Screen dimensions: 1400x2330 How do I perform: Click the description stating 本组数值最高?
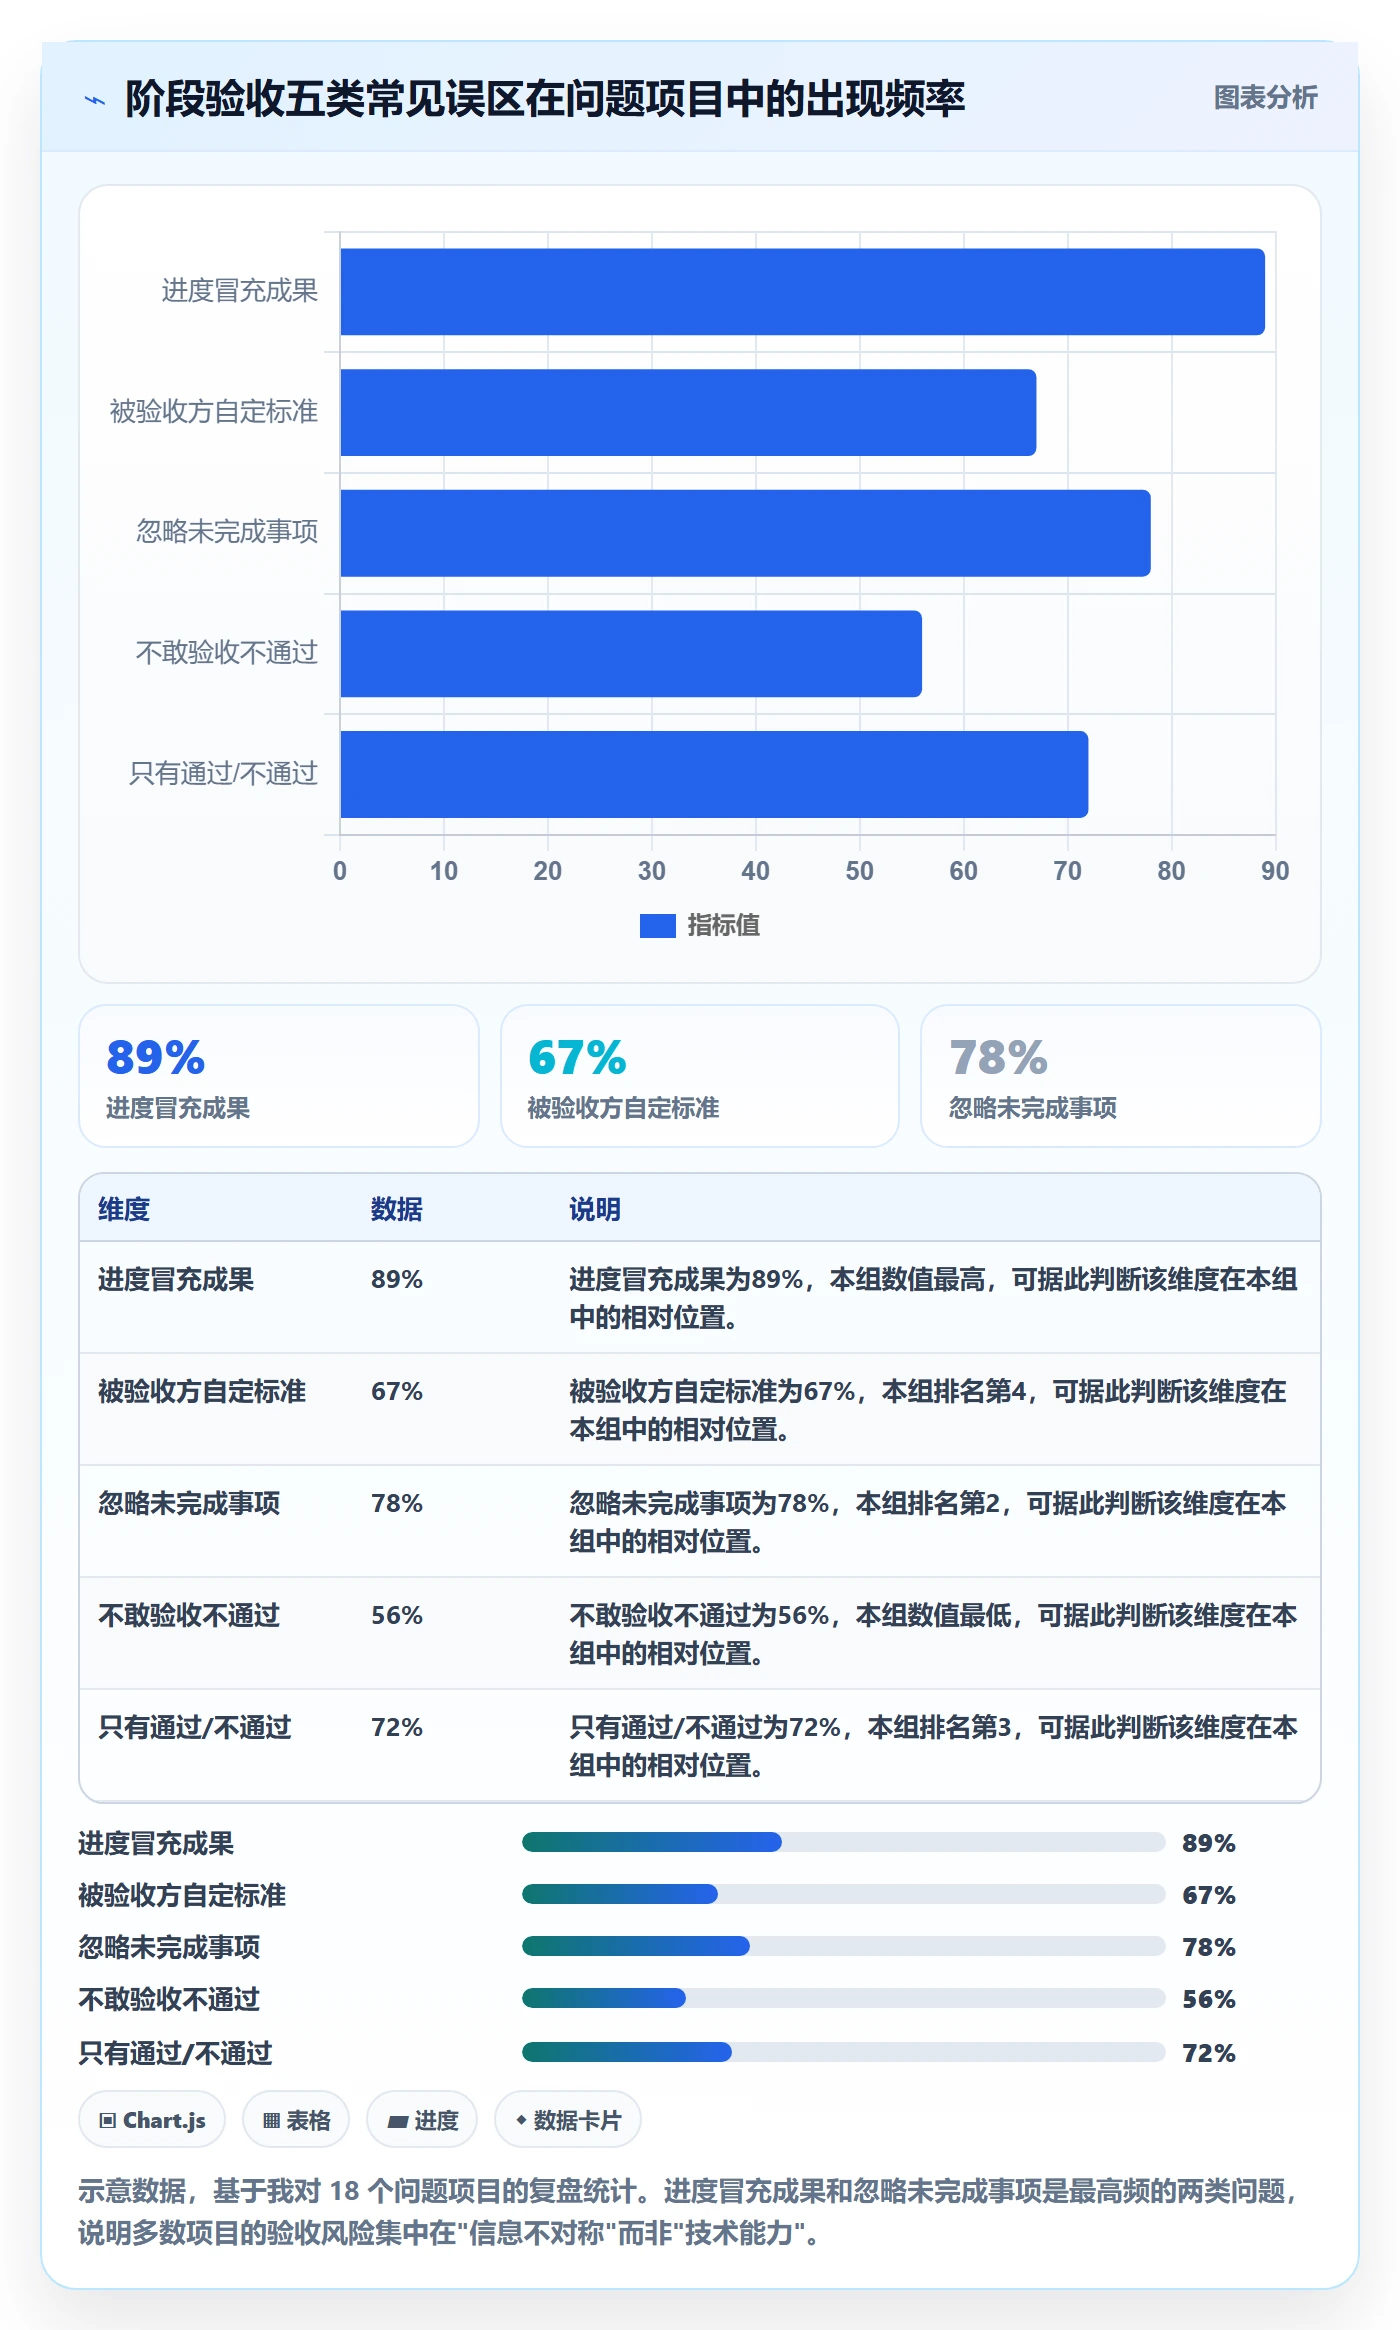point(933,1298)
